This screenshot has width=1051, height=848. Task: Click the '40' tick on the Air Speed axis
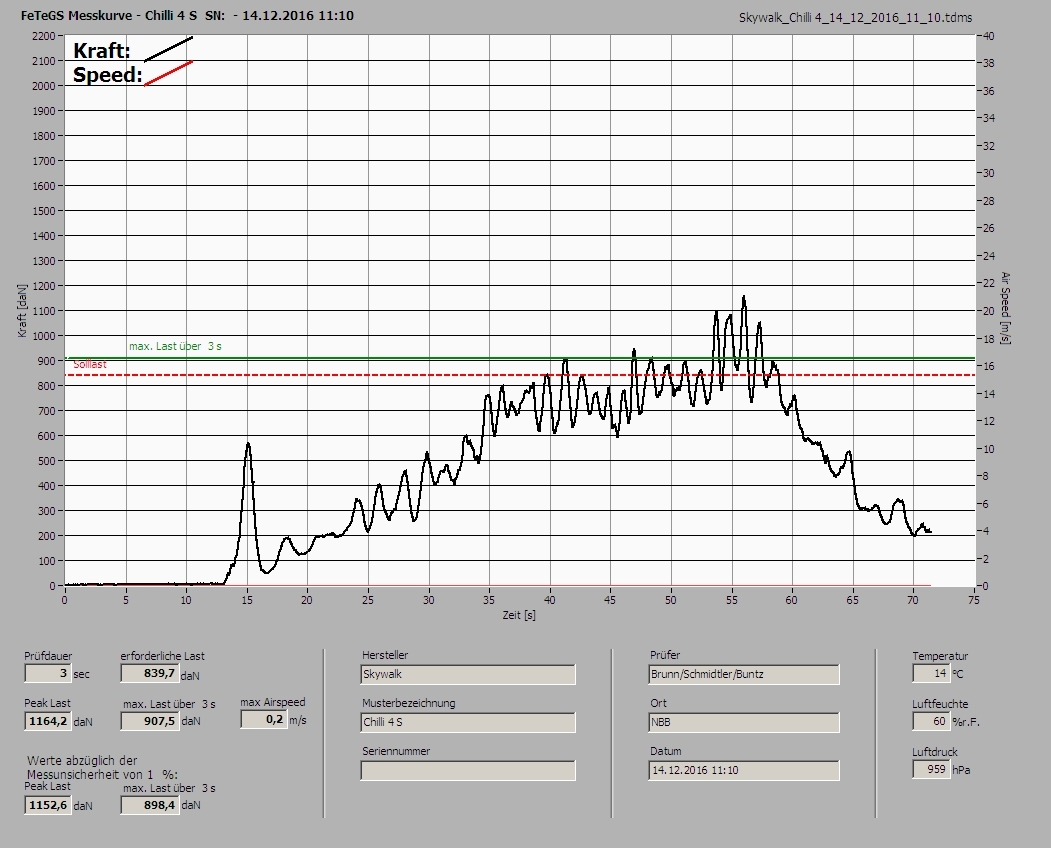tap(989, 36)
